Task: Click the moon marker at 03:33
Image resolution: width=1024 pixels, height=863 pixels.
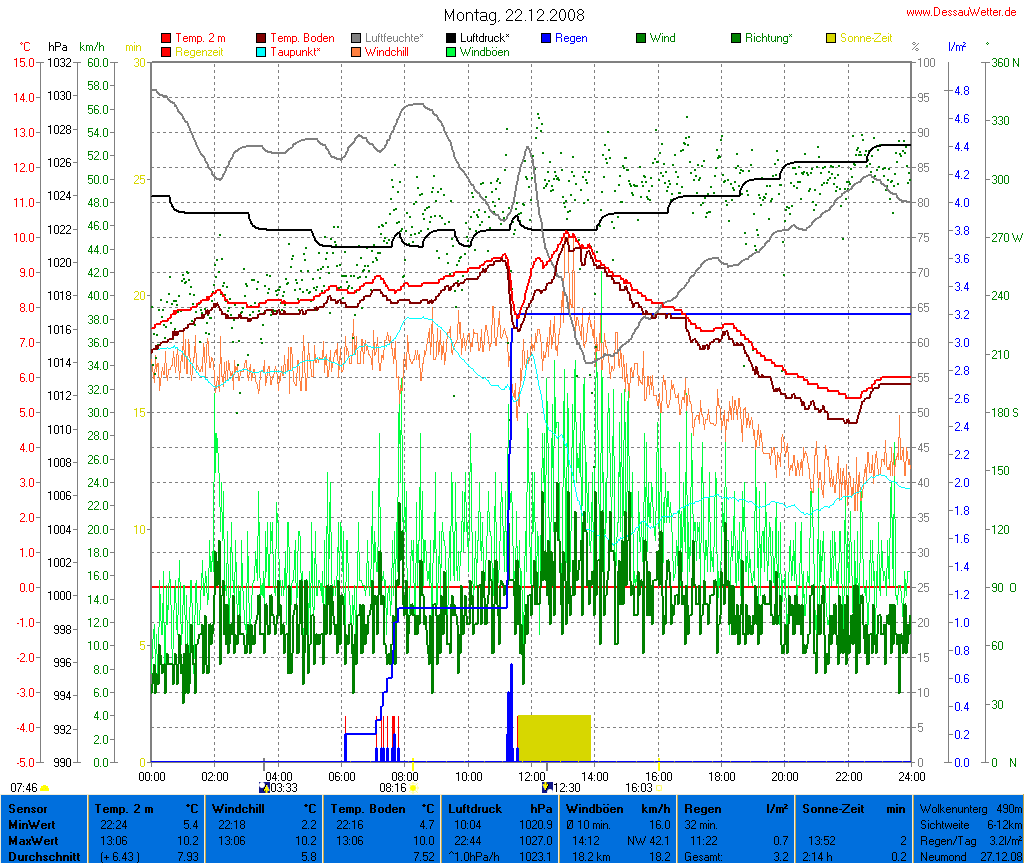Action: point(264,787)
